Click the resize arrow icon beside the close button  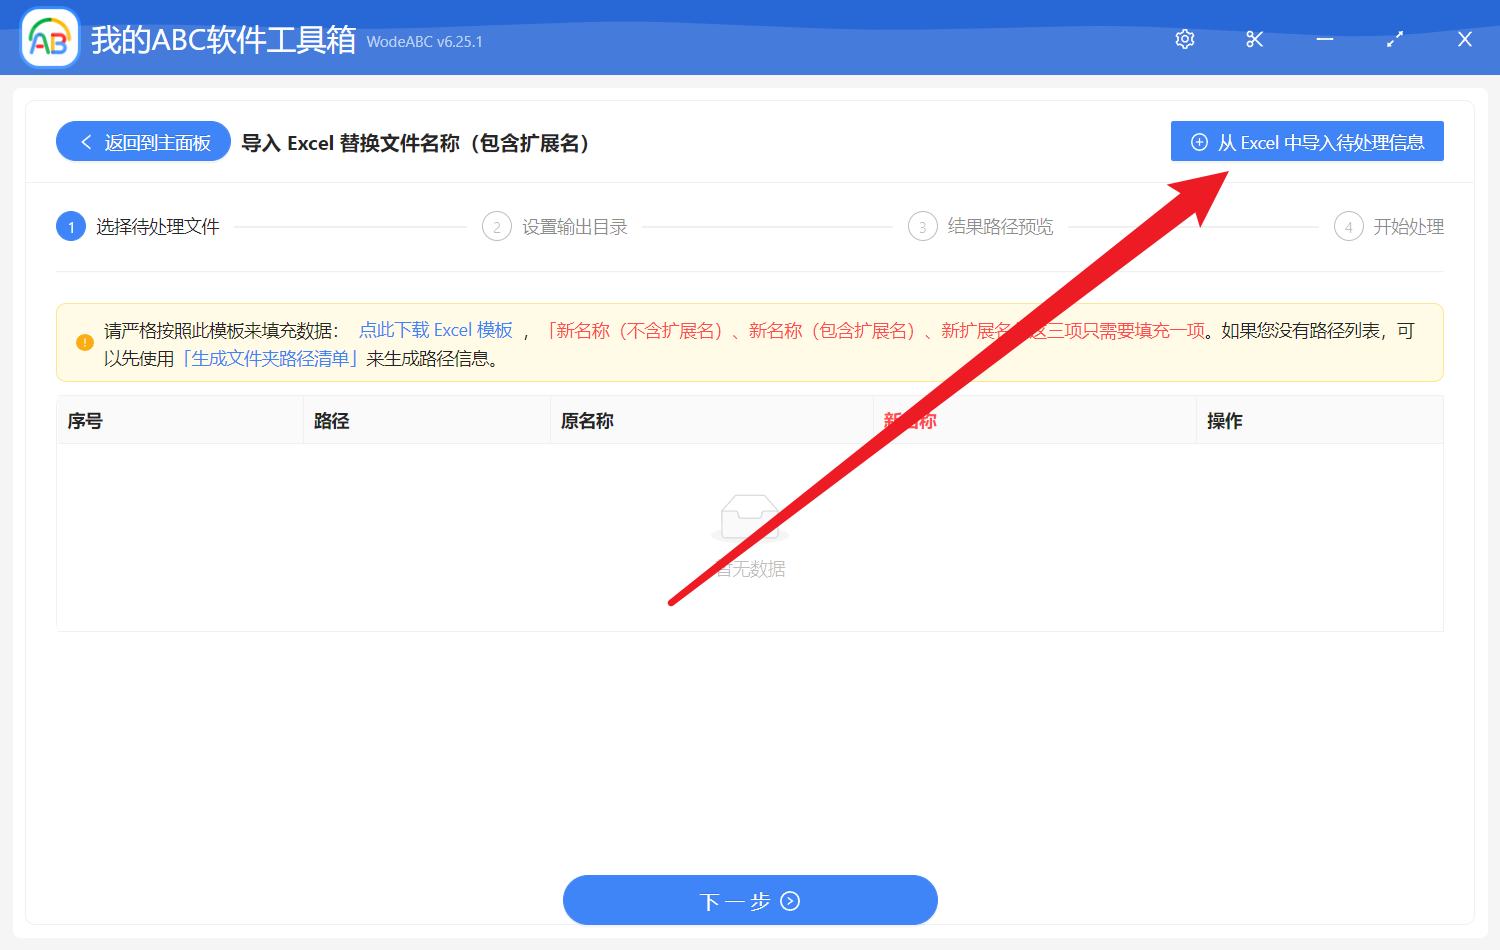coord(1394,39)
